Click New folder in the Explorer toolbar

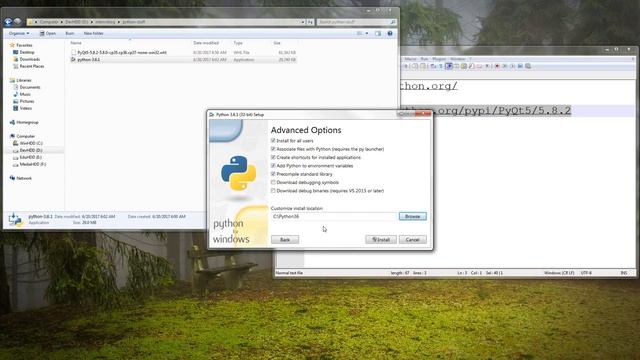point(93,33)
